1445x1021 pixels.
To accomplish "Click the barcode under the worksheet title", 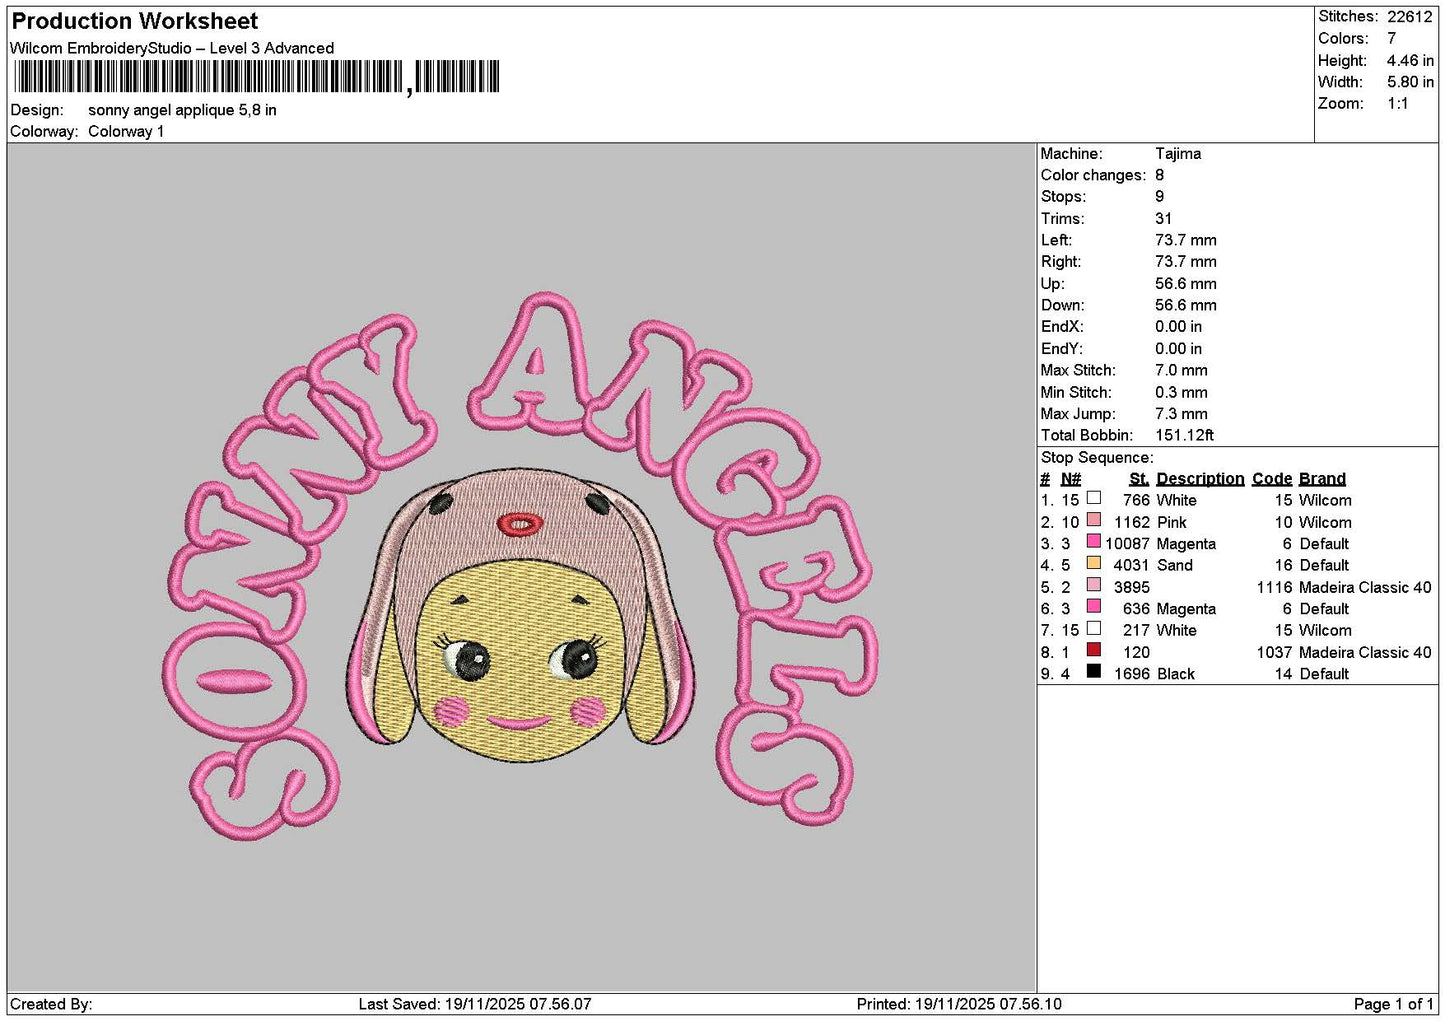I will 255,77.
